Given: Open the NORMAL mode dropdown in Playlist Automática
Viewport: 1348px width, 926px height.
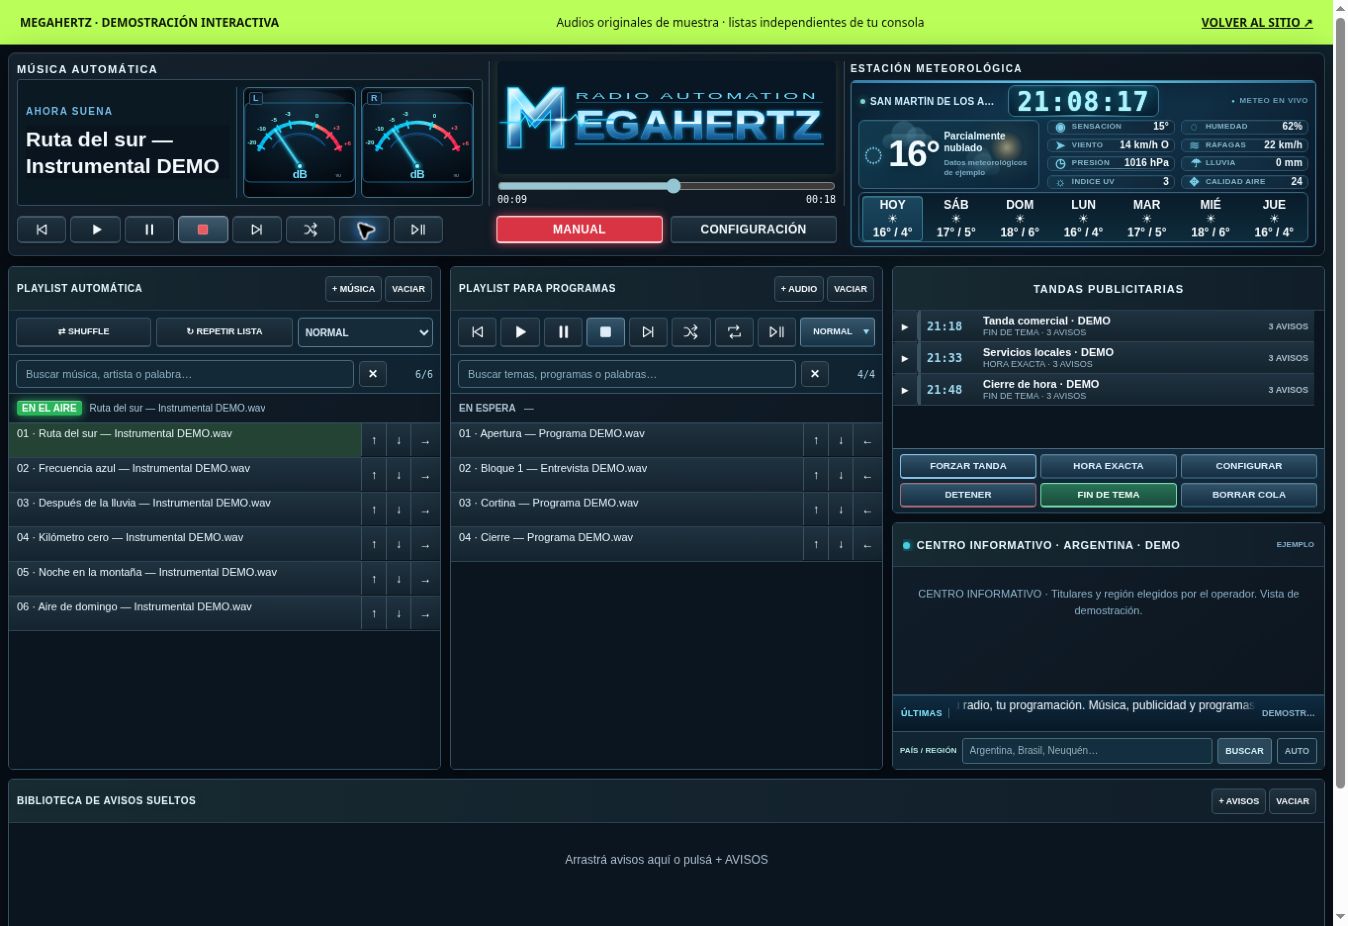Looking at the screenshot, I should 365,332.
